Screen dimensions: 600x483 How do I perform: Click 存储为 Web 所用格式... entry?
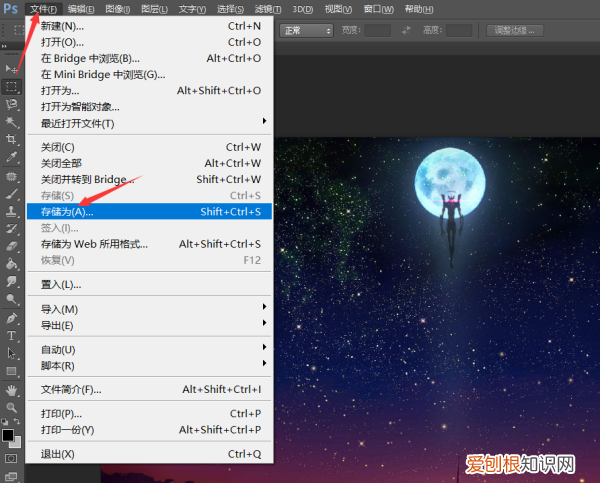(x=94, y=244)
